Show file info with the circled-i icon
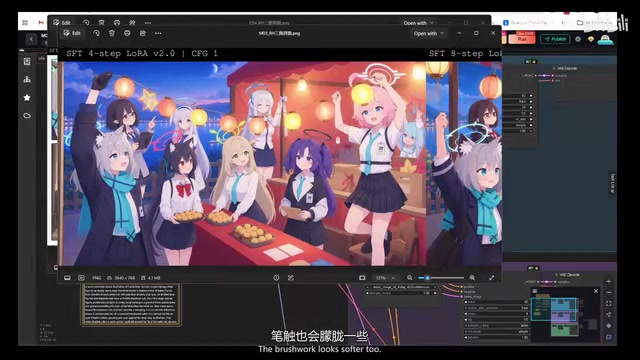Viewport: 640px width, 360px height. coord(276,278)
